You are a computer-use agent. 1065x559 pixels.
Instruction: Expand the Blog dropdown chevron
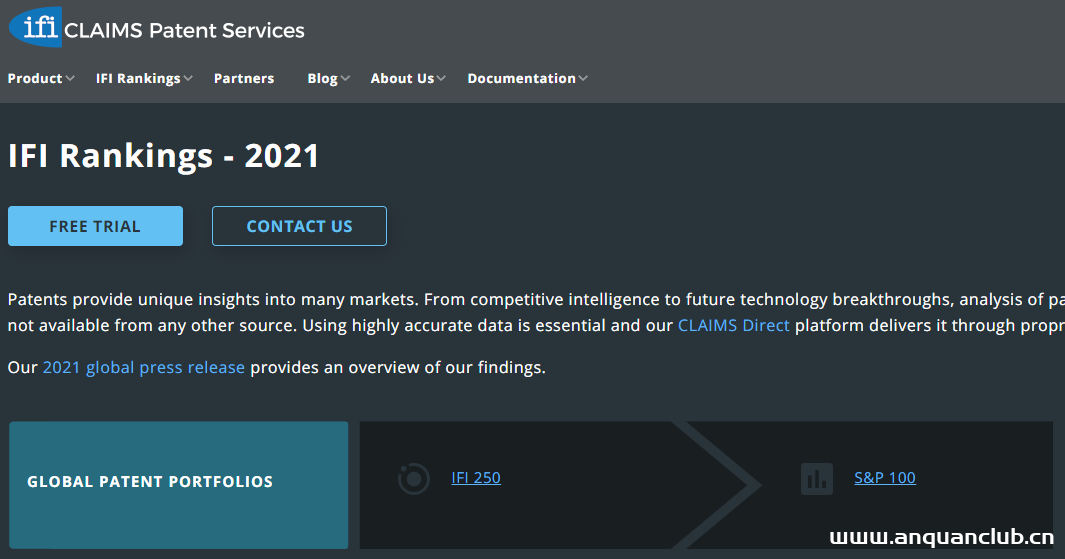coord(345,78)
